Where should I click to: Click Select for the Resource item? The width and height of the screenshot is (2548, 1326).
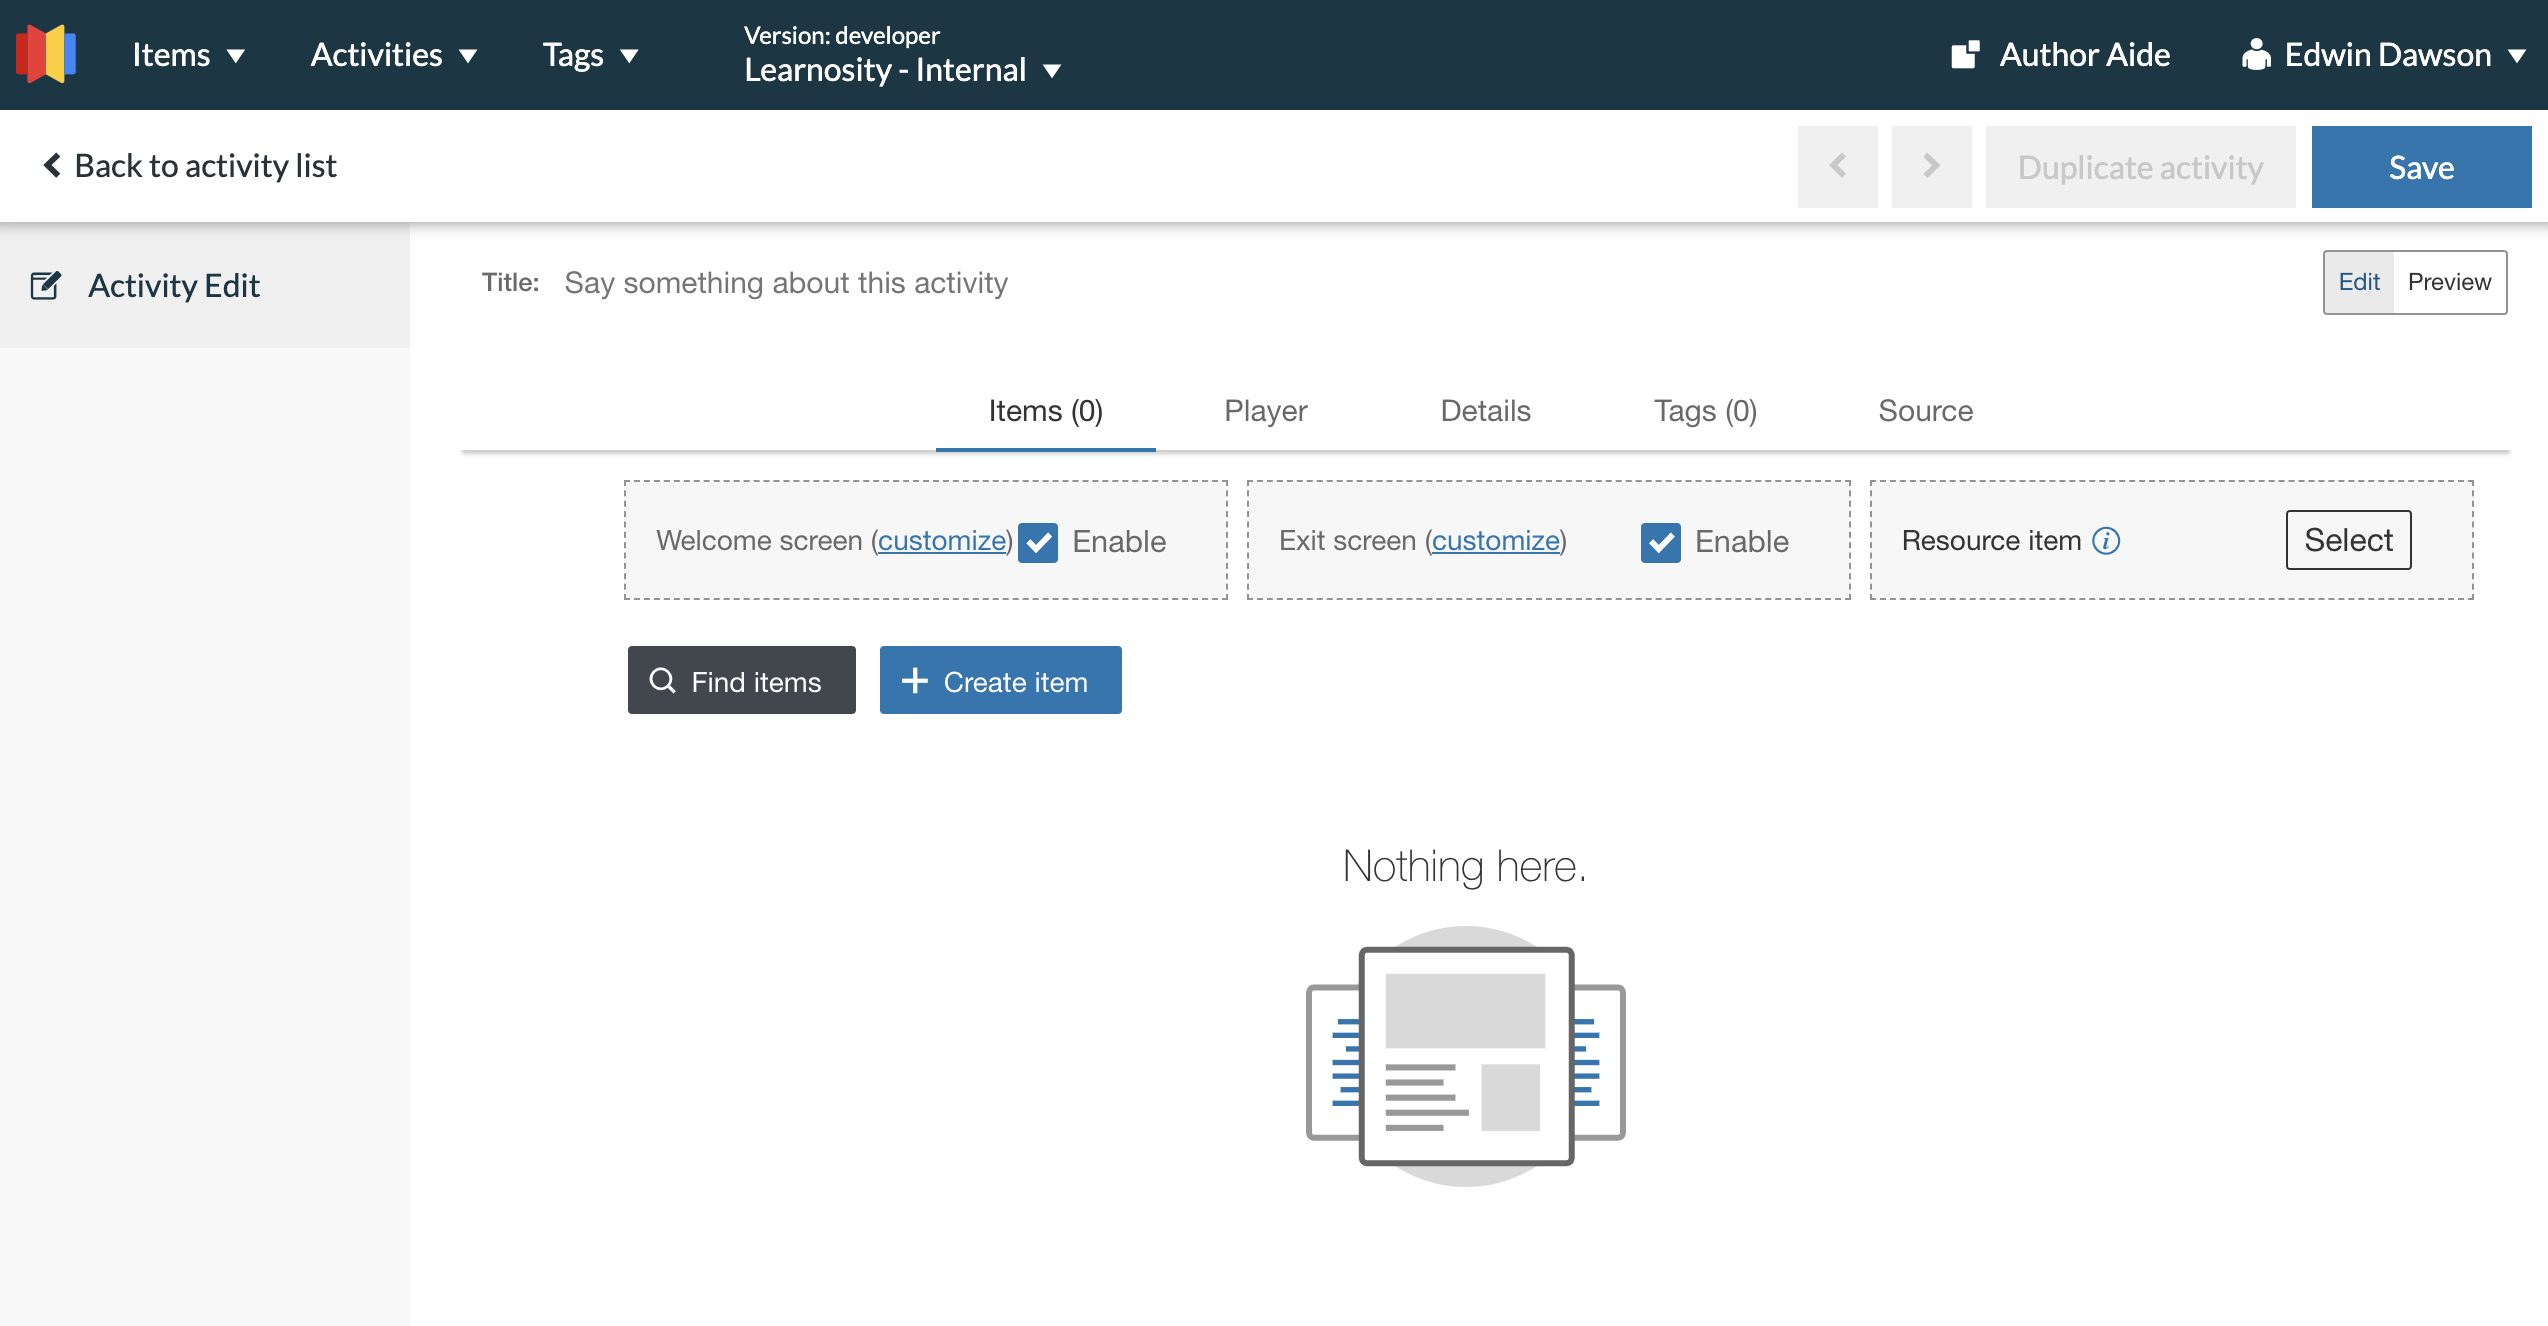pyautogui.click(x=2348, y=539)
